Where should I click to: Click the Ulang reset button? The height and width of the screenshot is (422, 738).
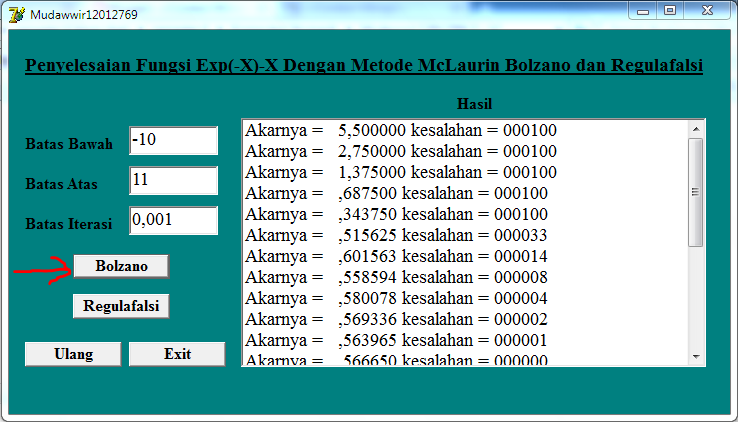point(73,354)
